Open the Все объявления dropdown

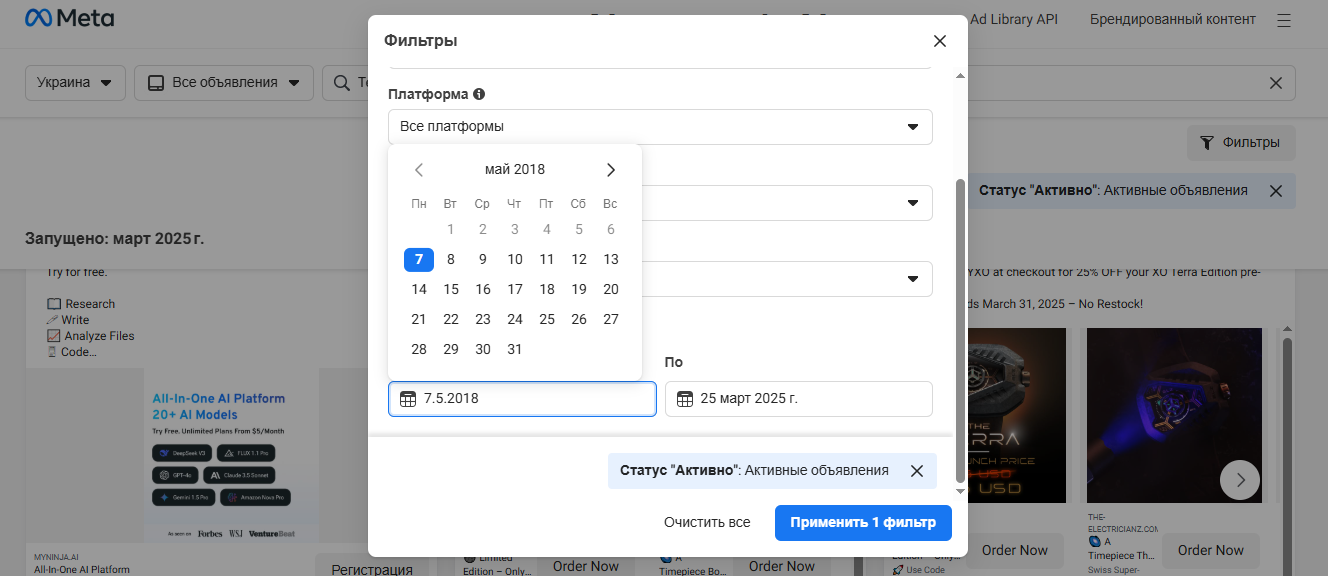click(223, 83)
